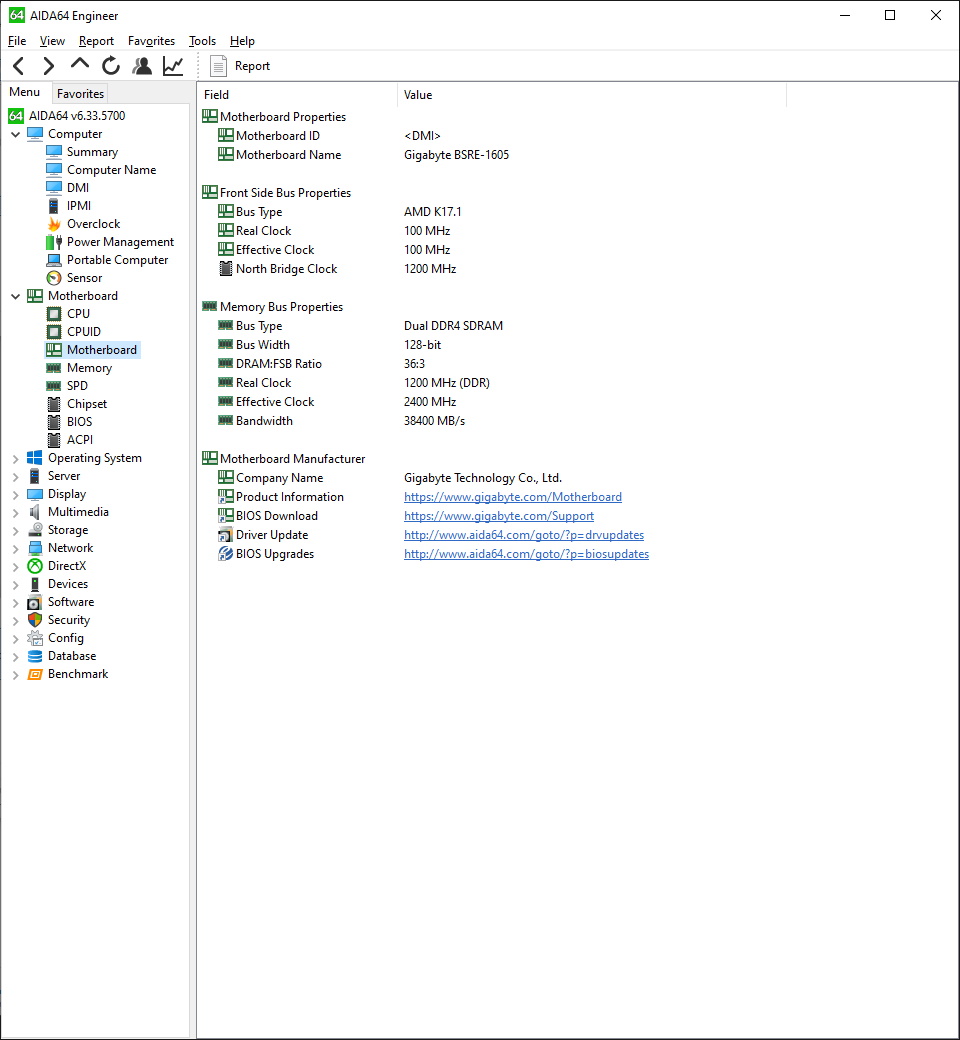The height and width of the screenshot is (1040, 960).
Task: Switch to the Favorites tab in the sidebar
Action: (80, 94)
